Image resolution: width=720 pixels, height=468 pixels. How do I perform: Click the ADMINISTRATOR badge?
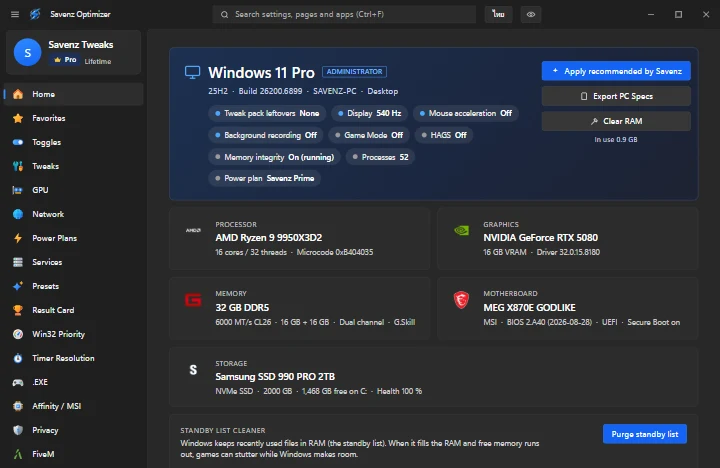click(x=354, y=72)
